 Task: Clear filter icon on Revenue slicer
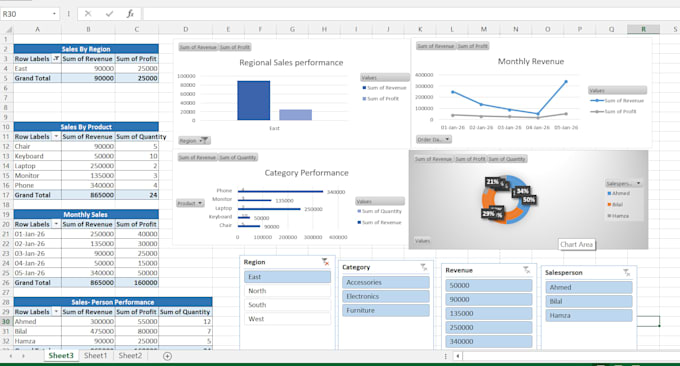[526, 270]
